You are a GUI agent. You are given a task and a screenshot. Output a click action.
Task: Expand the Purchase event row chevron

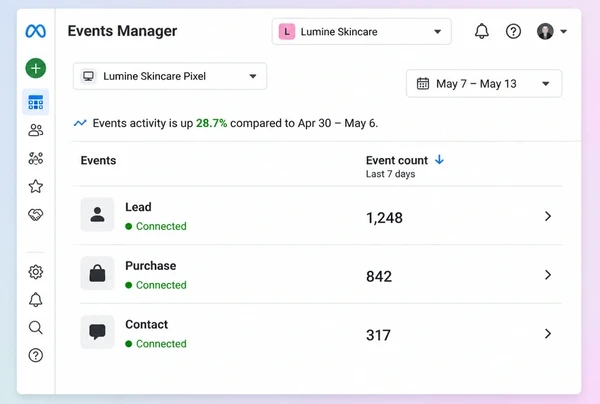(548, 275)
